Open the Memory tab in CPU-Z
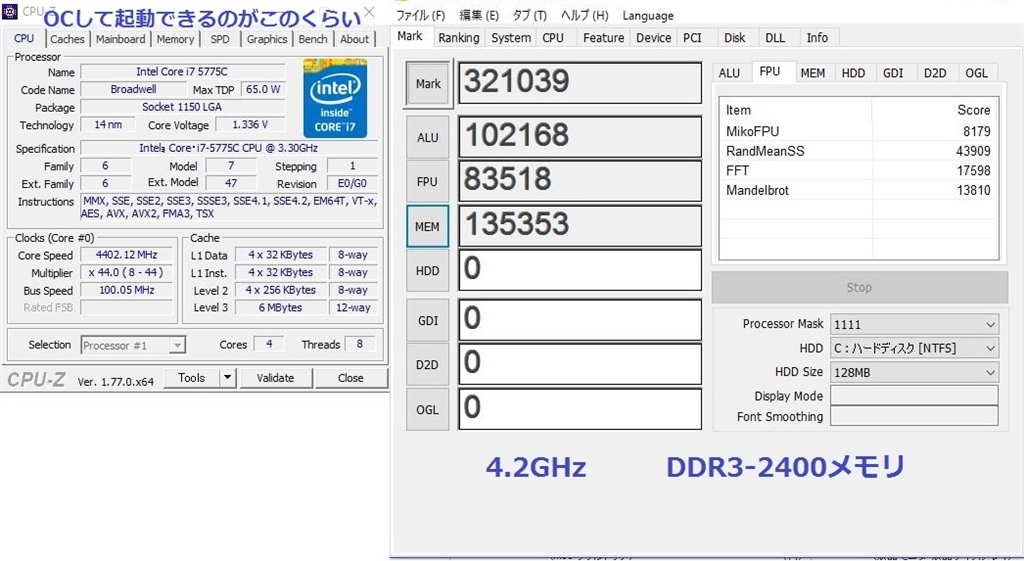The width and height of the screenshot is (1024, 561). tap(175, 39)
